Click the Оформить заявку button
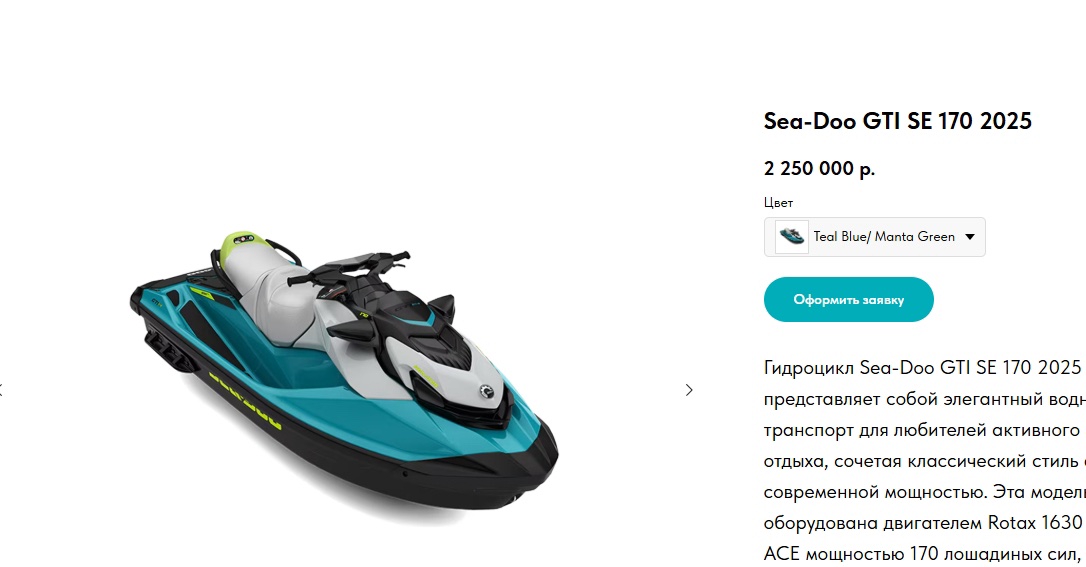The image size is (1086, 567). point(848,300)
